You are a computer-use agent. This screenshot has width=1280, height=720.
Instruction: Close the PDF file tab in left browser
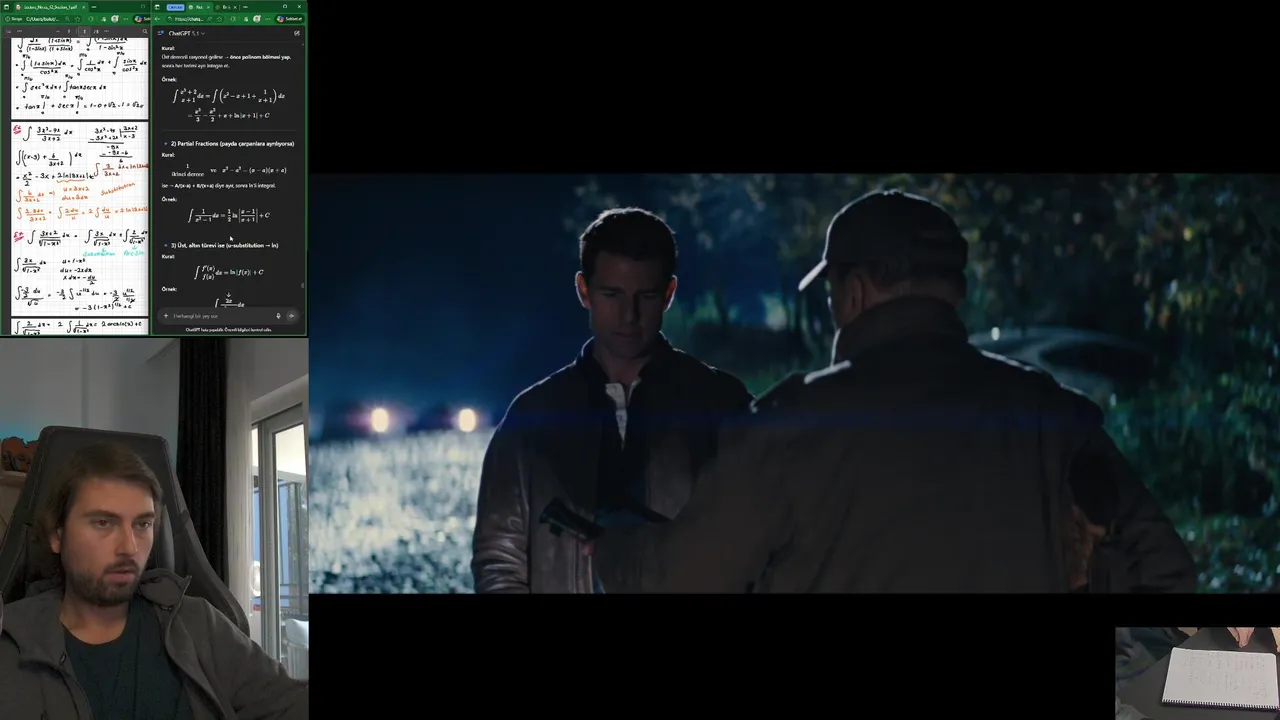[x=84, y=7]
